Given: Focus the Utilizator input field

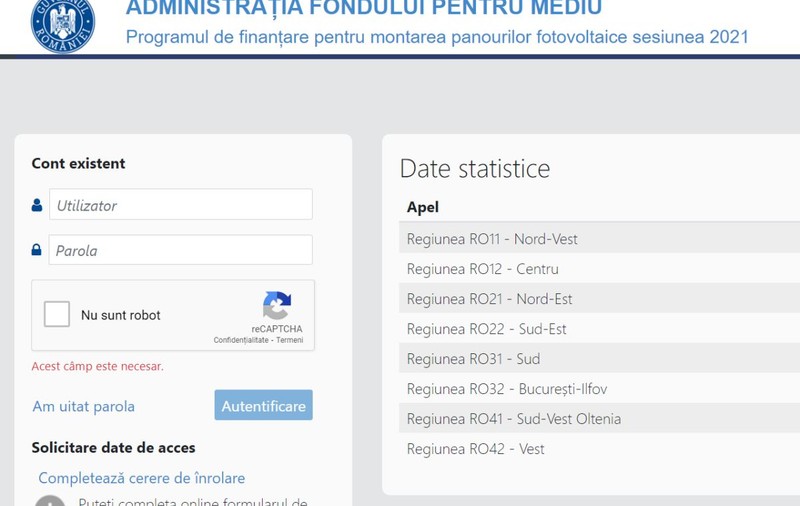Looking at the screenshot, I should (x=181, y=205).
